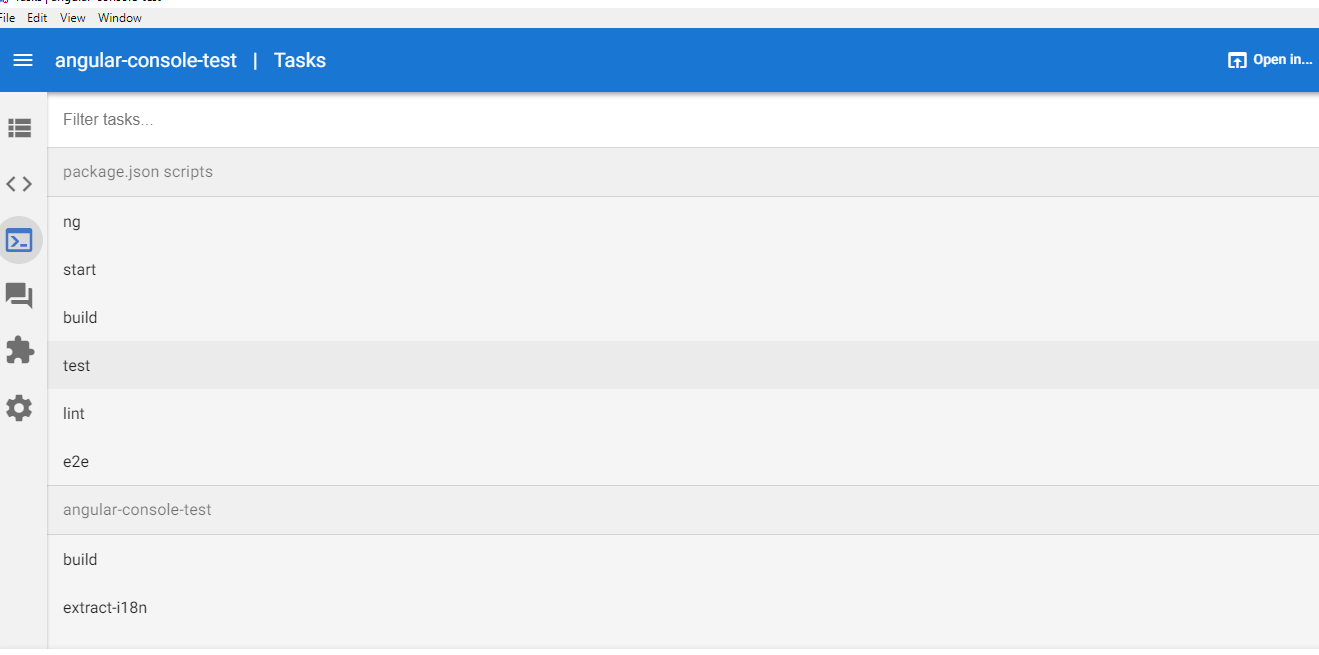Select the start script task
1319x655 pixels.
pyautogui.click(x=683, y=270)
